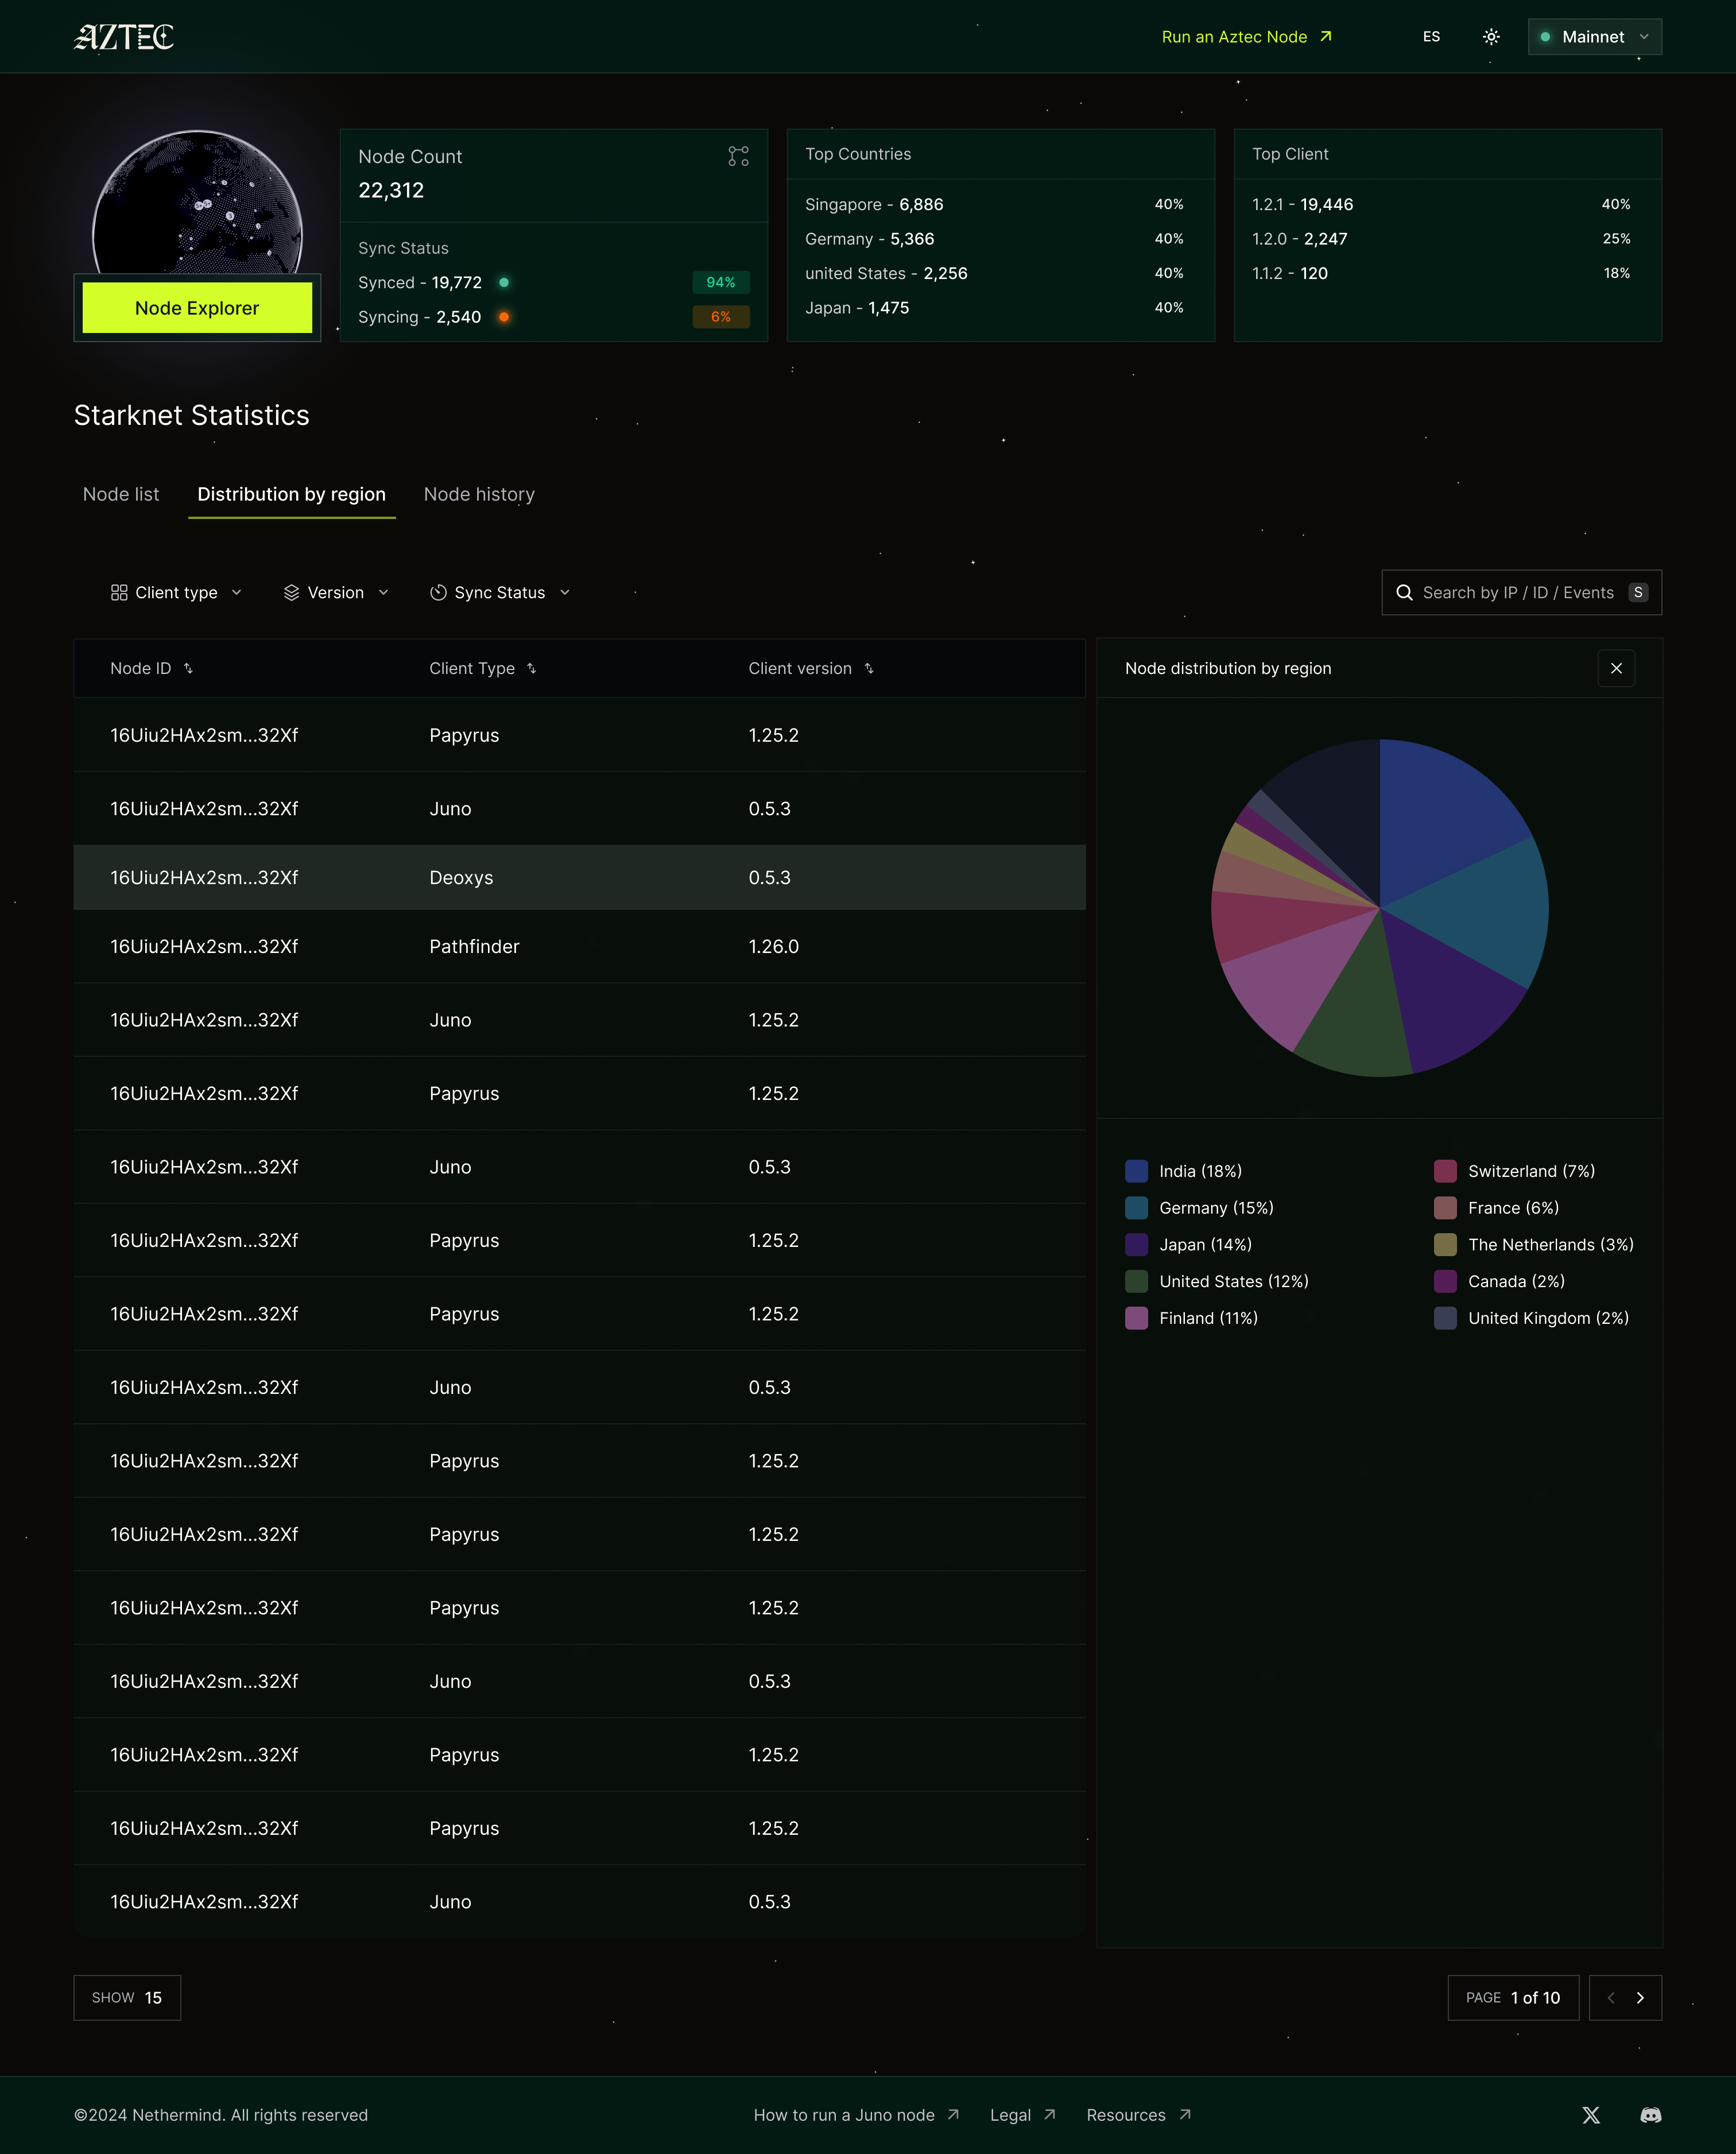Click the Germany (15%) color swatch
Screen dimensions: 1736x2154
click(1136, 1208)
